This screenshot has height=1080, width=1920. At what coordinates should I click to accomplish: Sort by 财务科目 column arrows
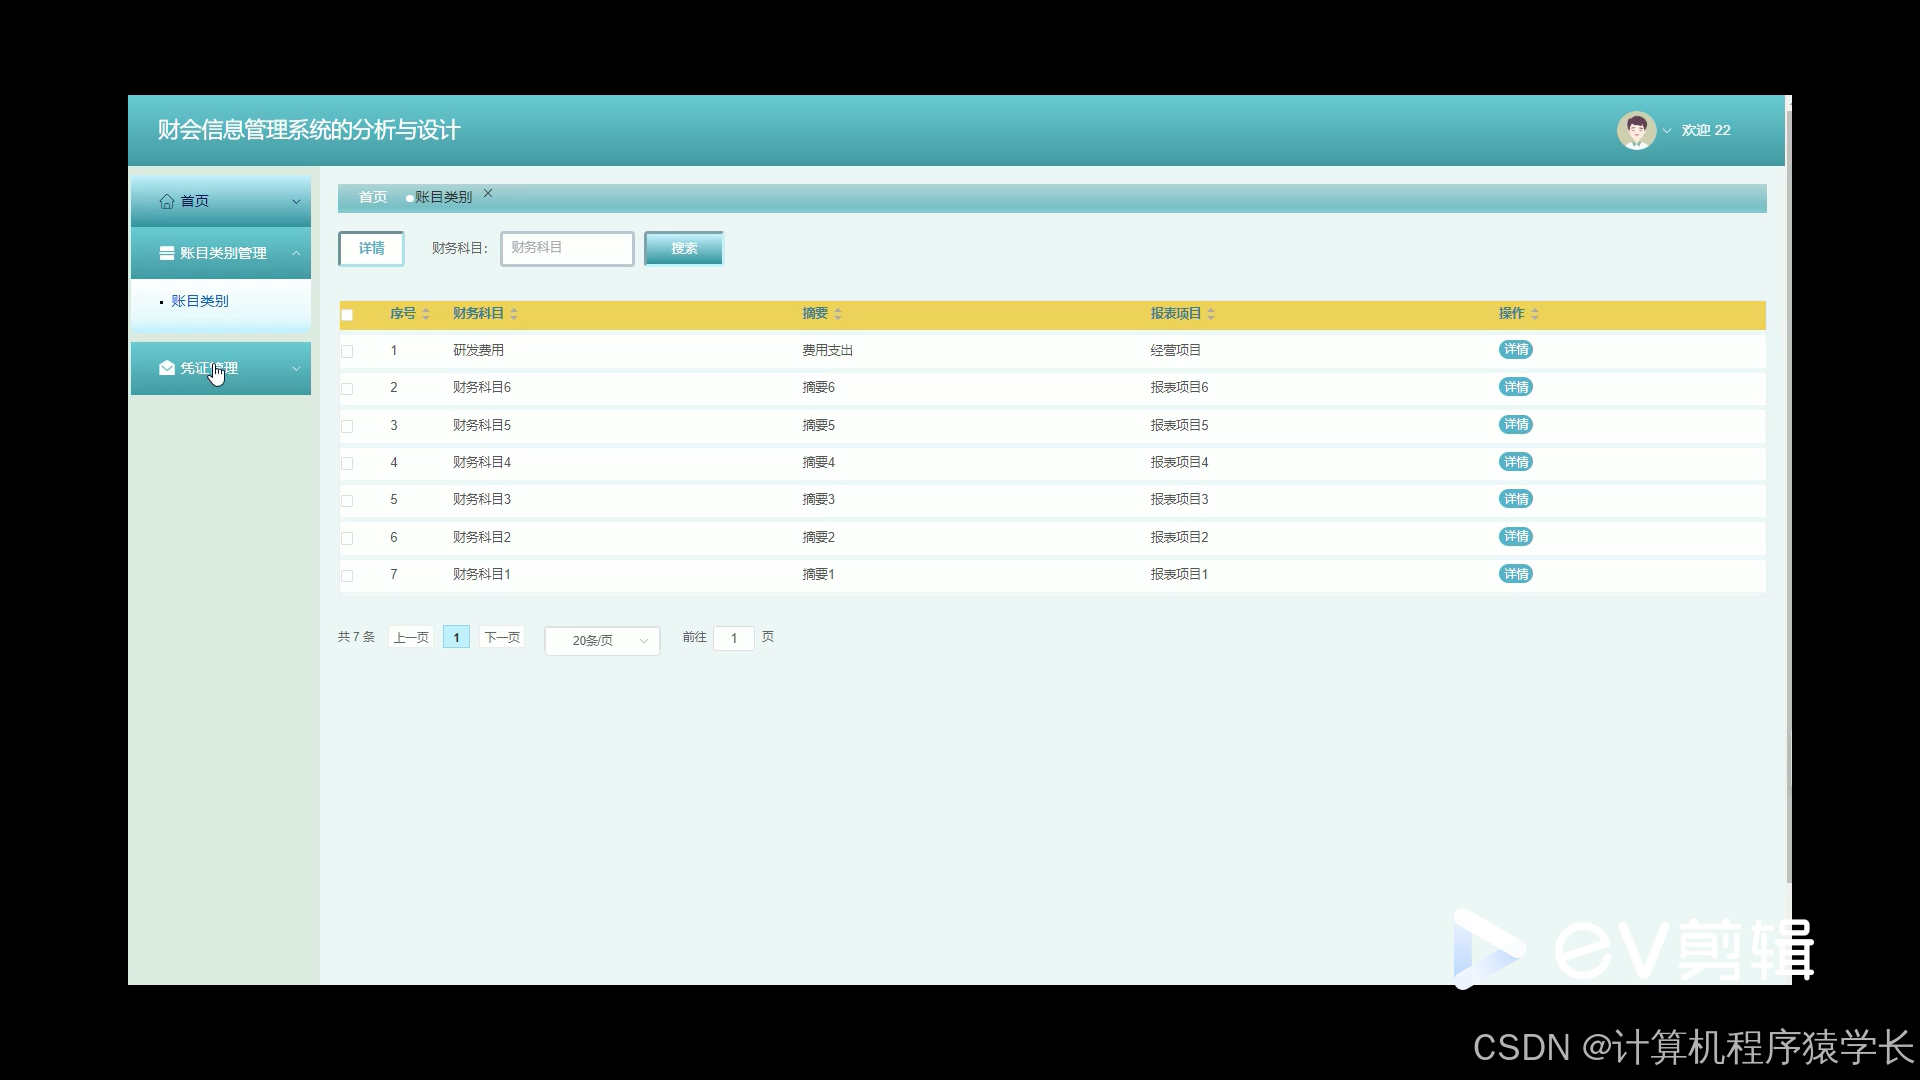(x=514, y=314)
